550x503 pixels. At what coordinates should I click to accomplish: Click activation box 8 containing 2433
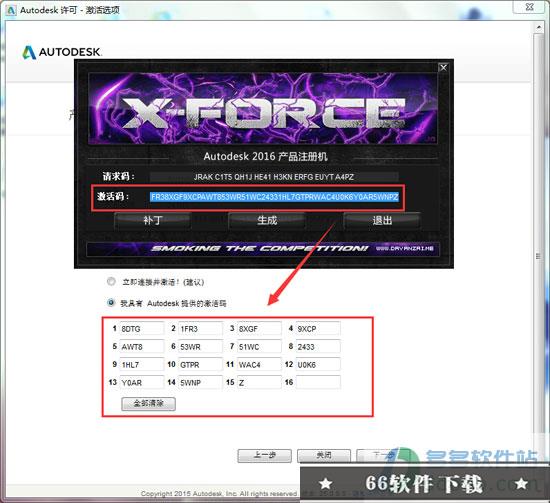click(318, 347)
